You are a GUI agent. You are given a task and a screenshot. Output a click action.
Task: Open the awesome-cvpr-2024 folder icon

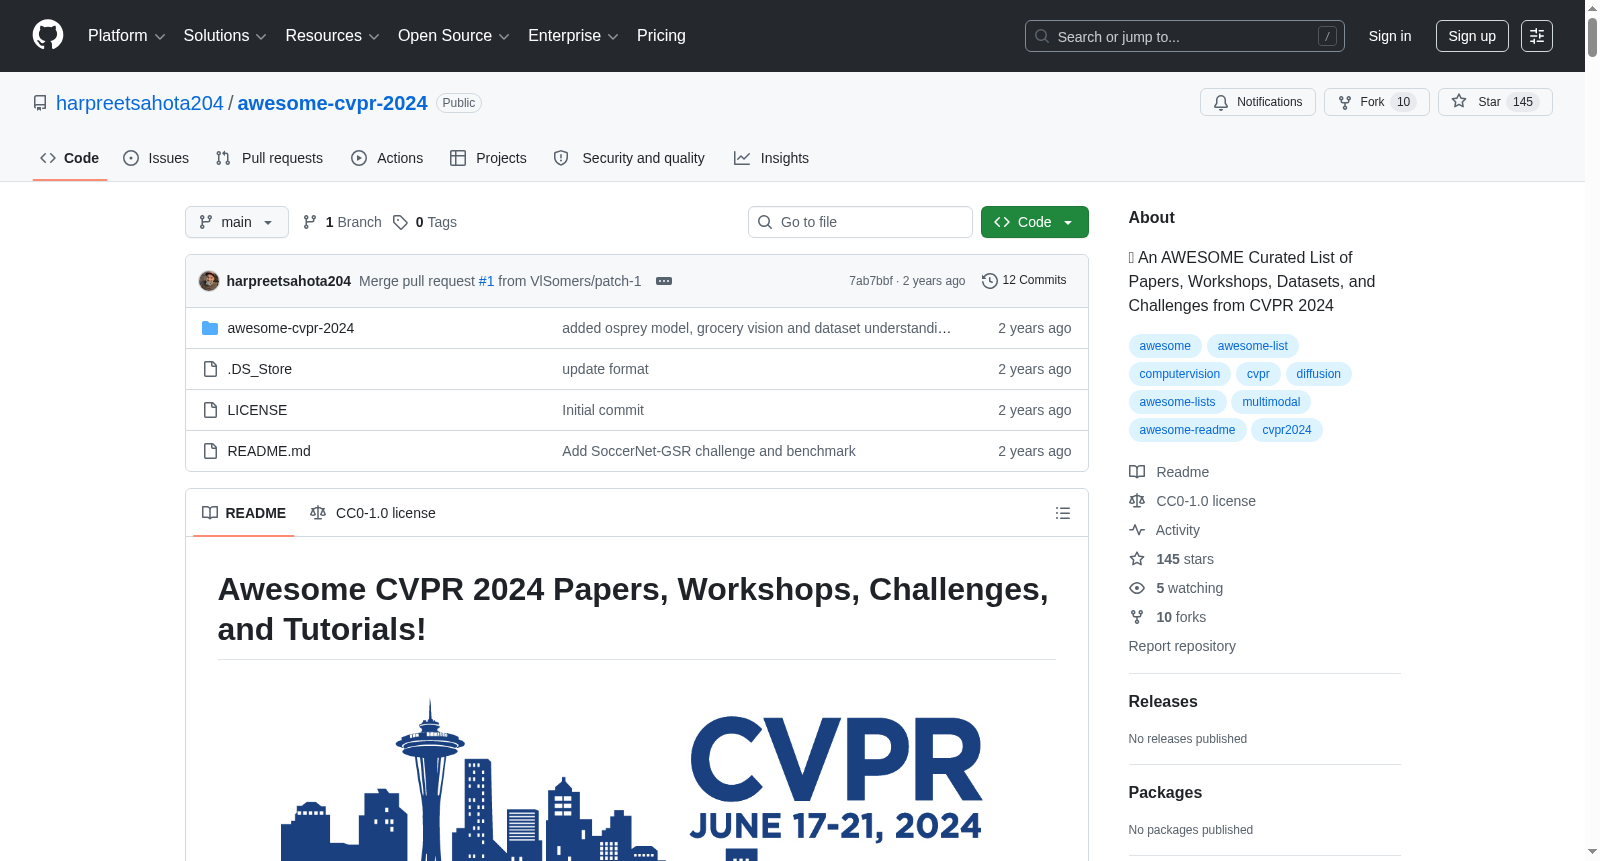[210, 328]
